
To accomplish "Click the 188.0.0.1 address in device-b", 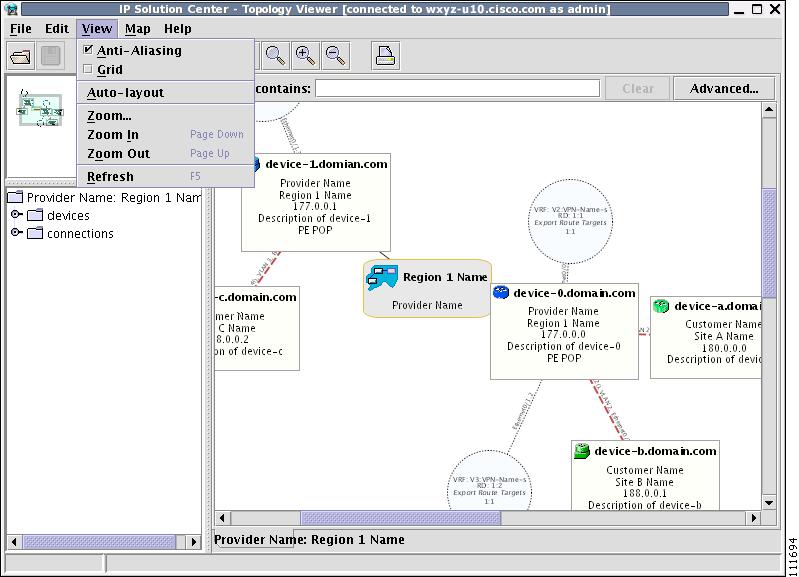I will coord(644,493).
